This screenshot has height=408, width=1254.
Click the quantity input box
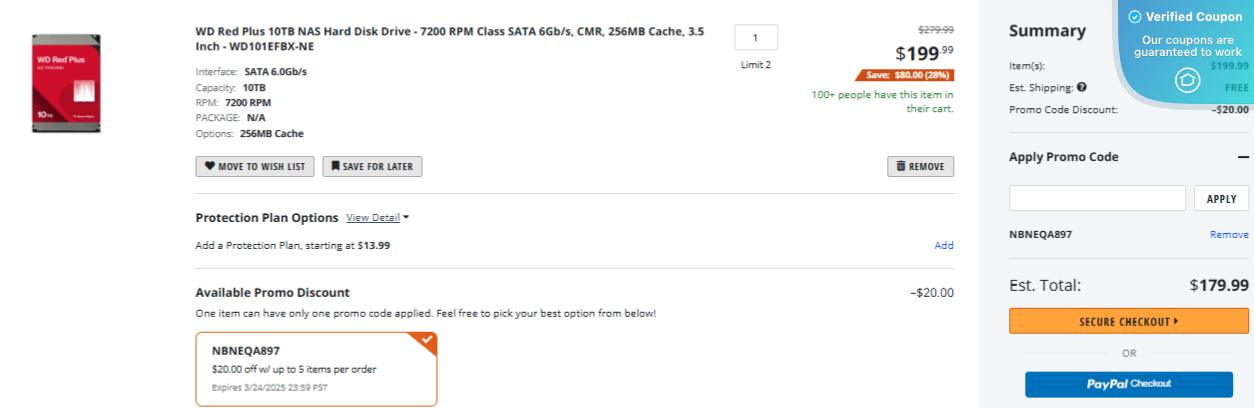[x=755, y=38]
